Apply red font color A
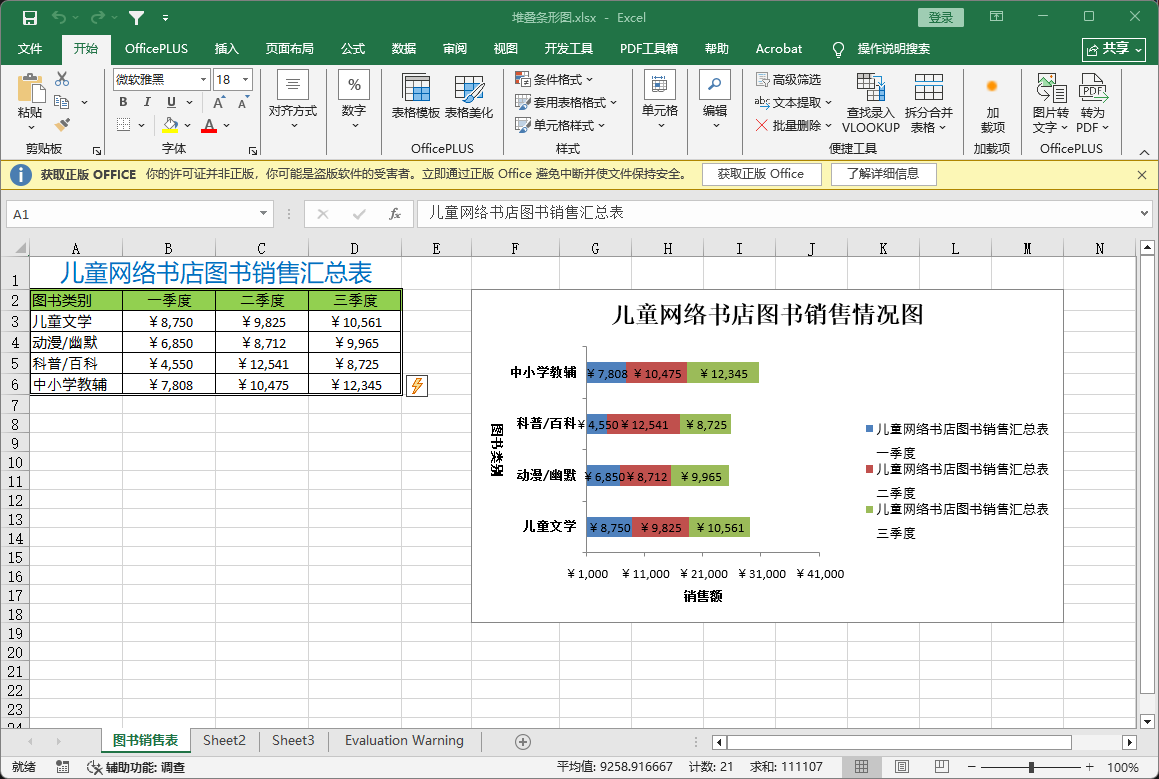 point(209,125)
